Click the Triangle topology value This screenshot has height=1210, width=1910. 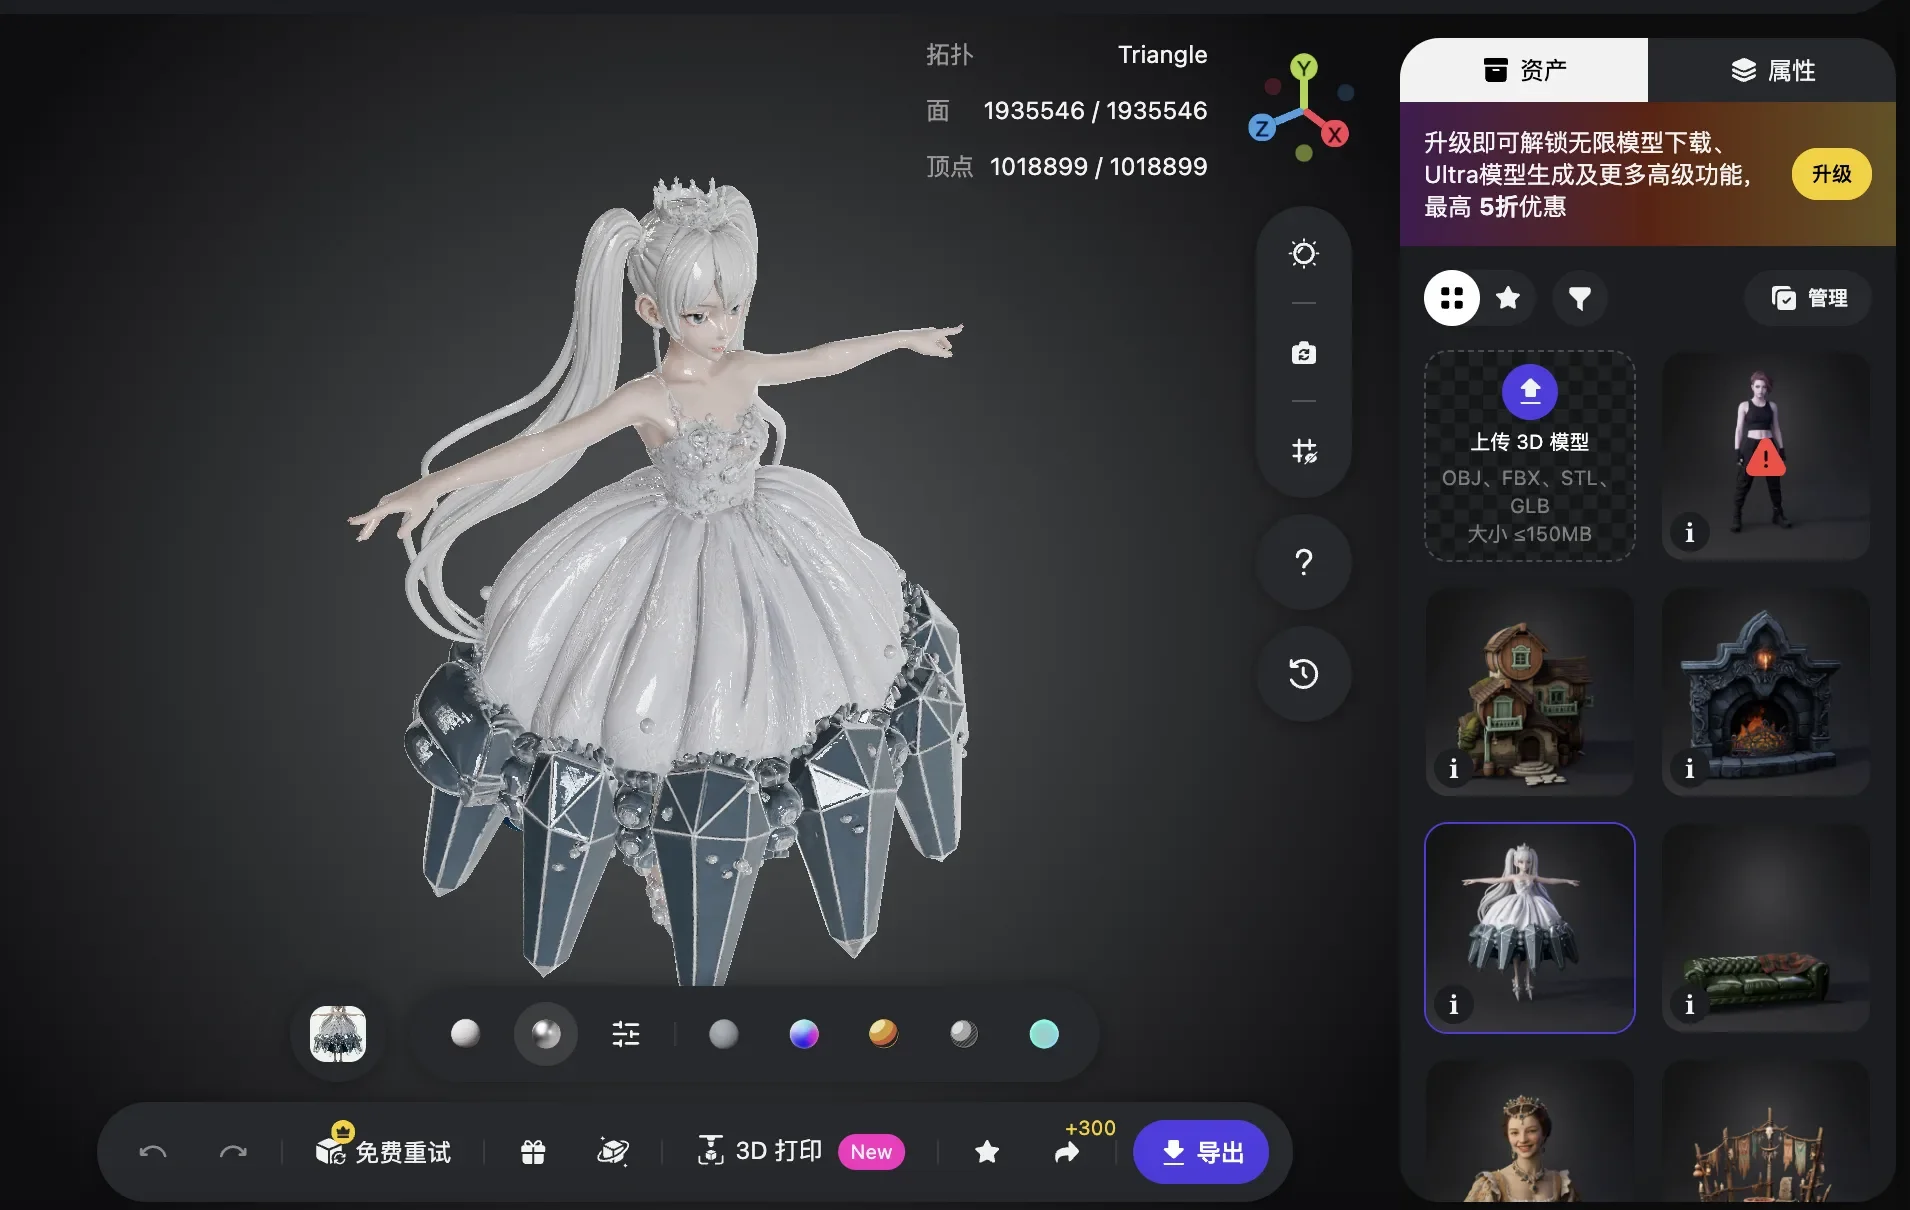(1162, 55)
